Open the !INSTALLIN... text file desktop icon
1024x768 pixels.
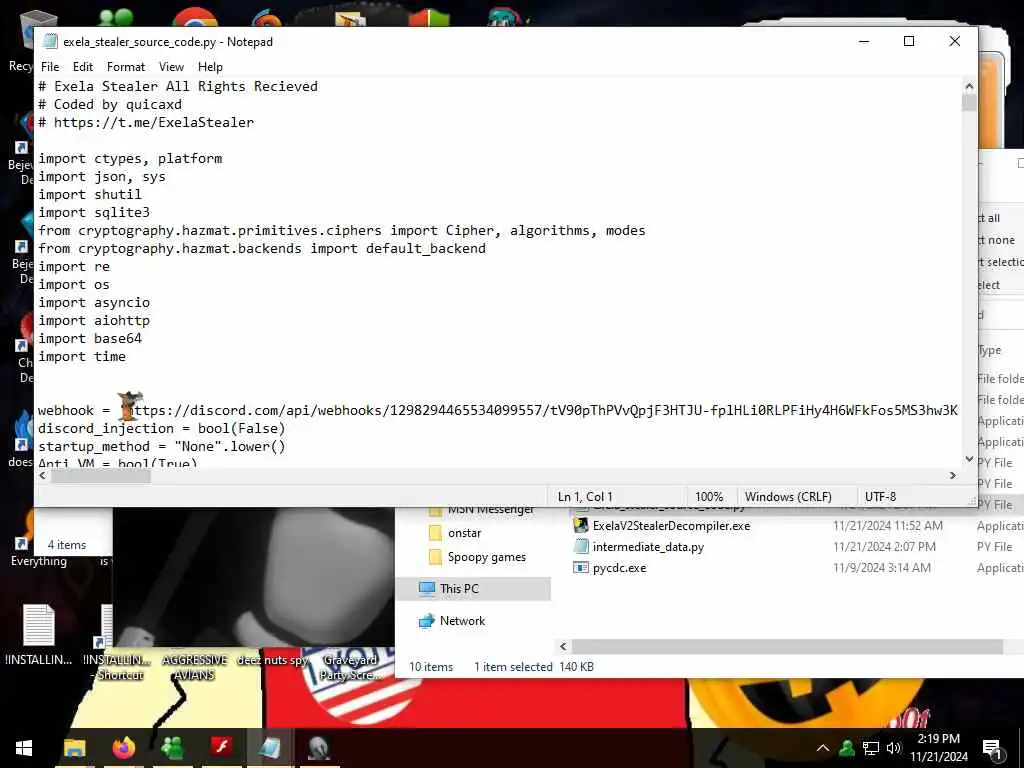point(39,634)
